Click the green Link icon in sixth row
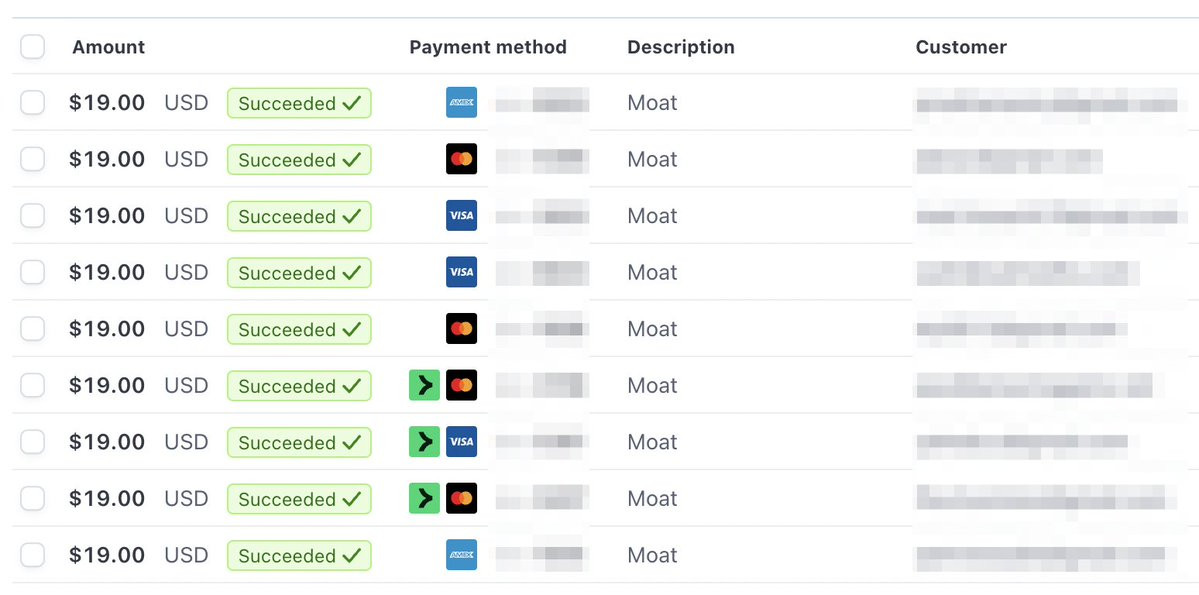Image resolution: width=1199 pixels, height=595 pixels. pos(424,385)
